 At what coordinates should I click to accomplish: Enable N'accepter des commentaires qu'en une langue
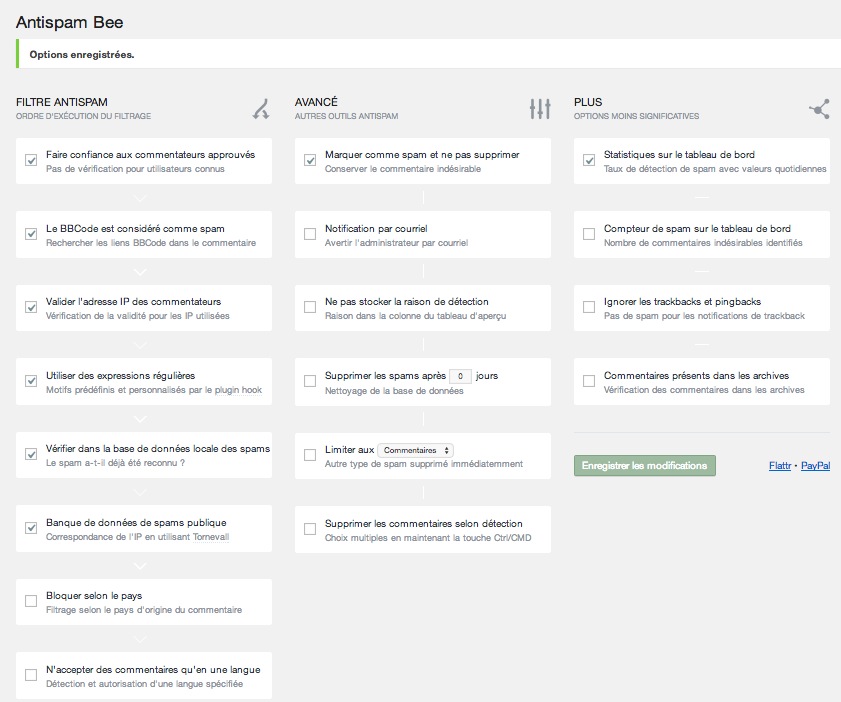31,675
